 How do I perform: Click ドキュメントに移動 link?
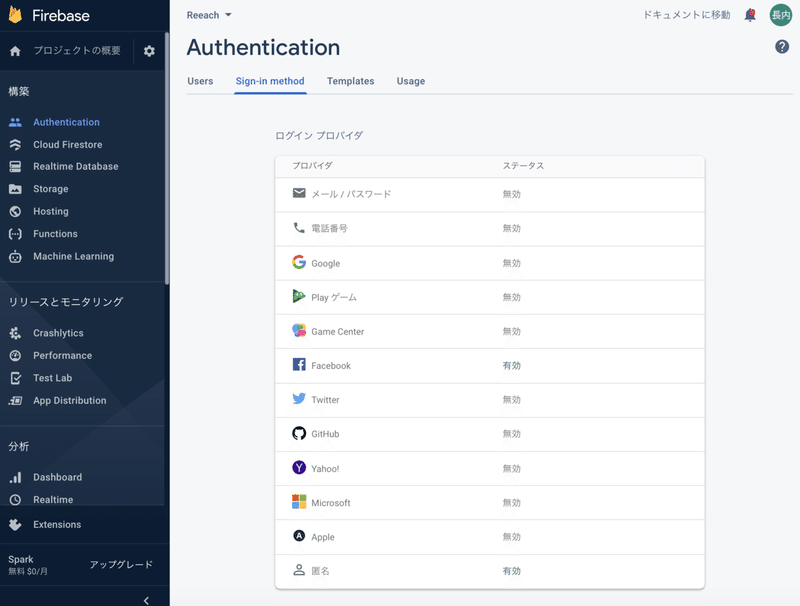click(686, 15)
